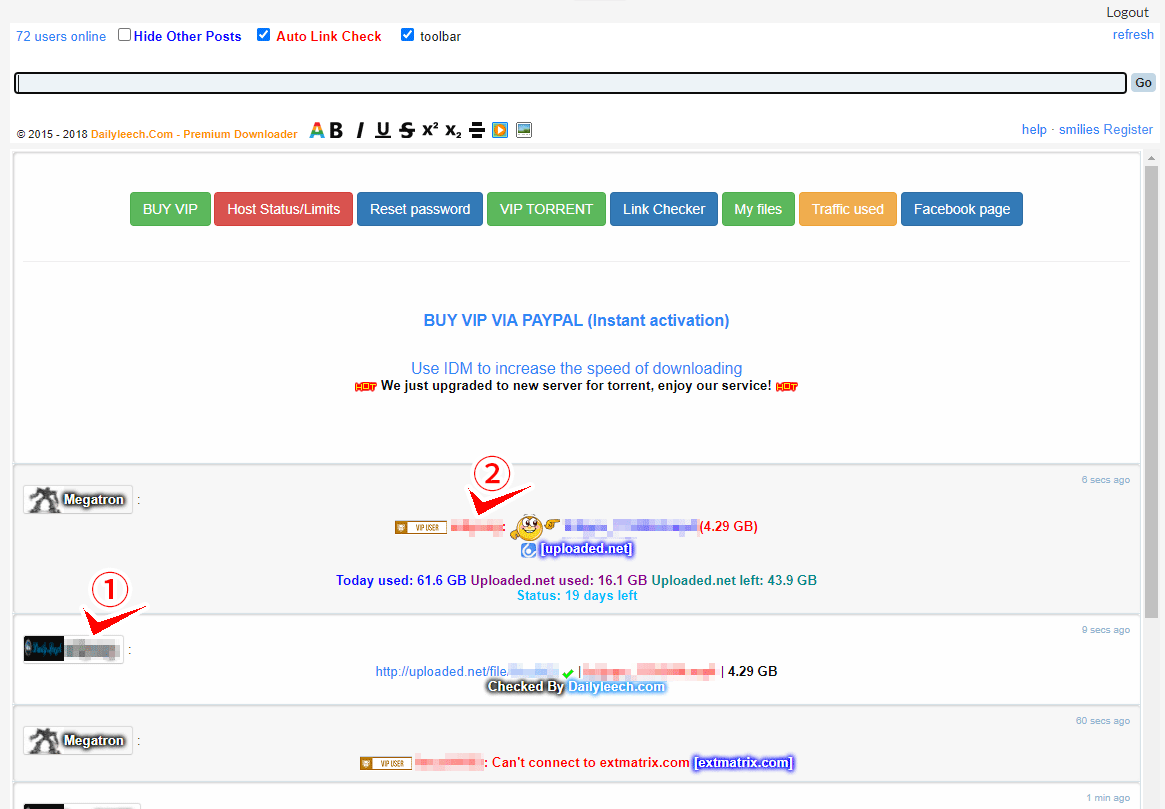Apply underline formatting
1165x809 pixels.
click(x=383, y=130)
